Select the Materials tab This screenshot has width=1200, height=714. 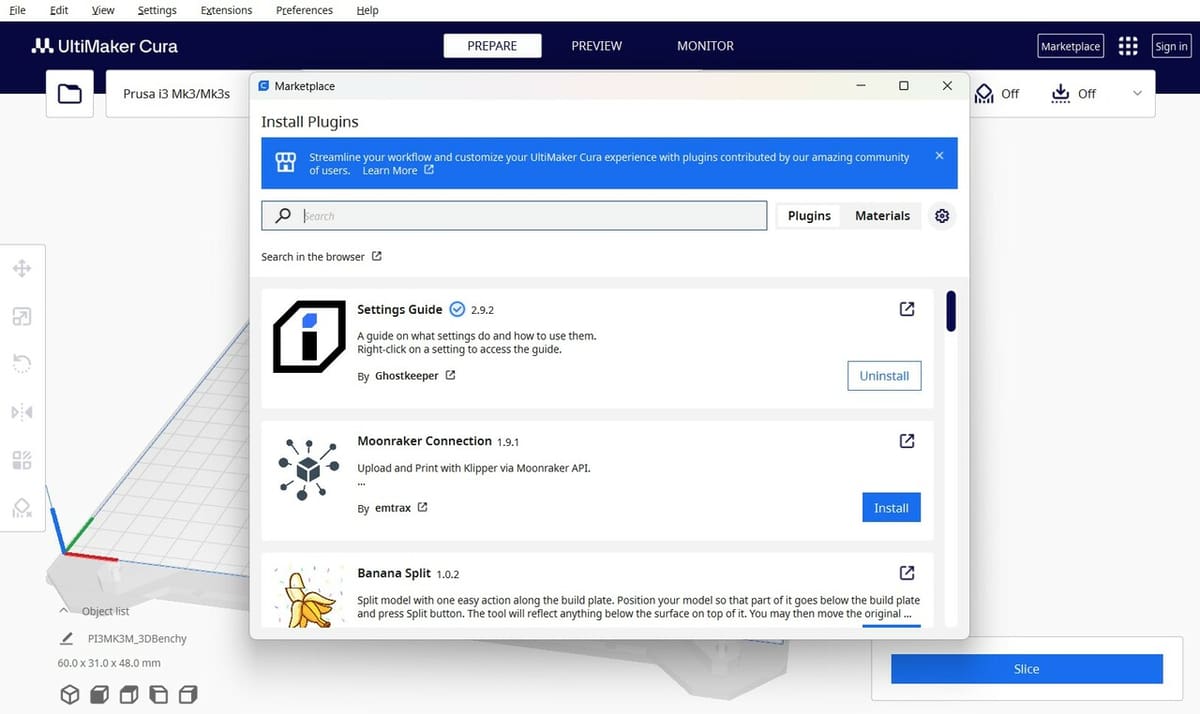coord(882,216)
